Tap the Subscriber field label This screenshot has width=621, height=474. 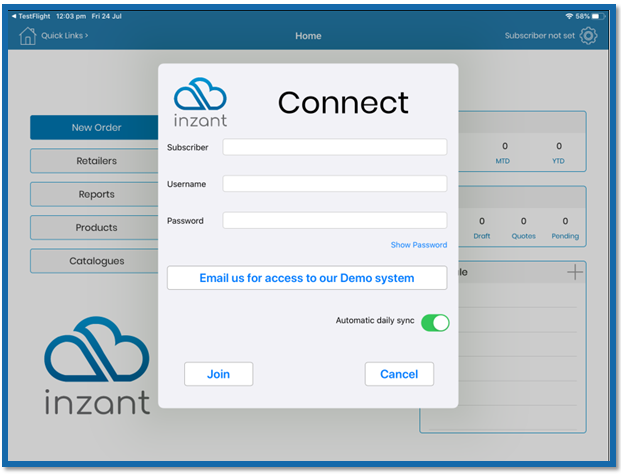coord(187,147)
